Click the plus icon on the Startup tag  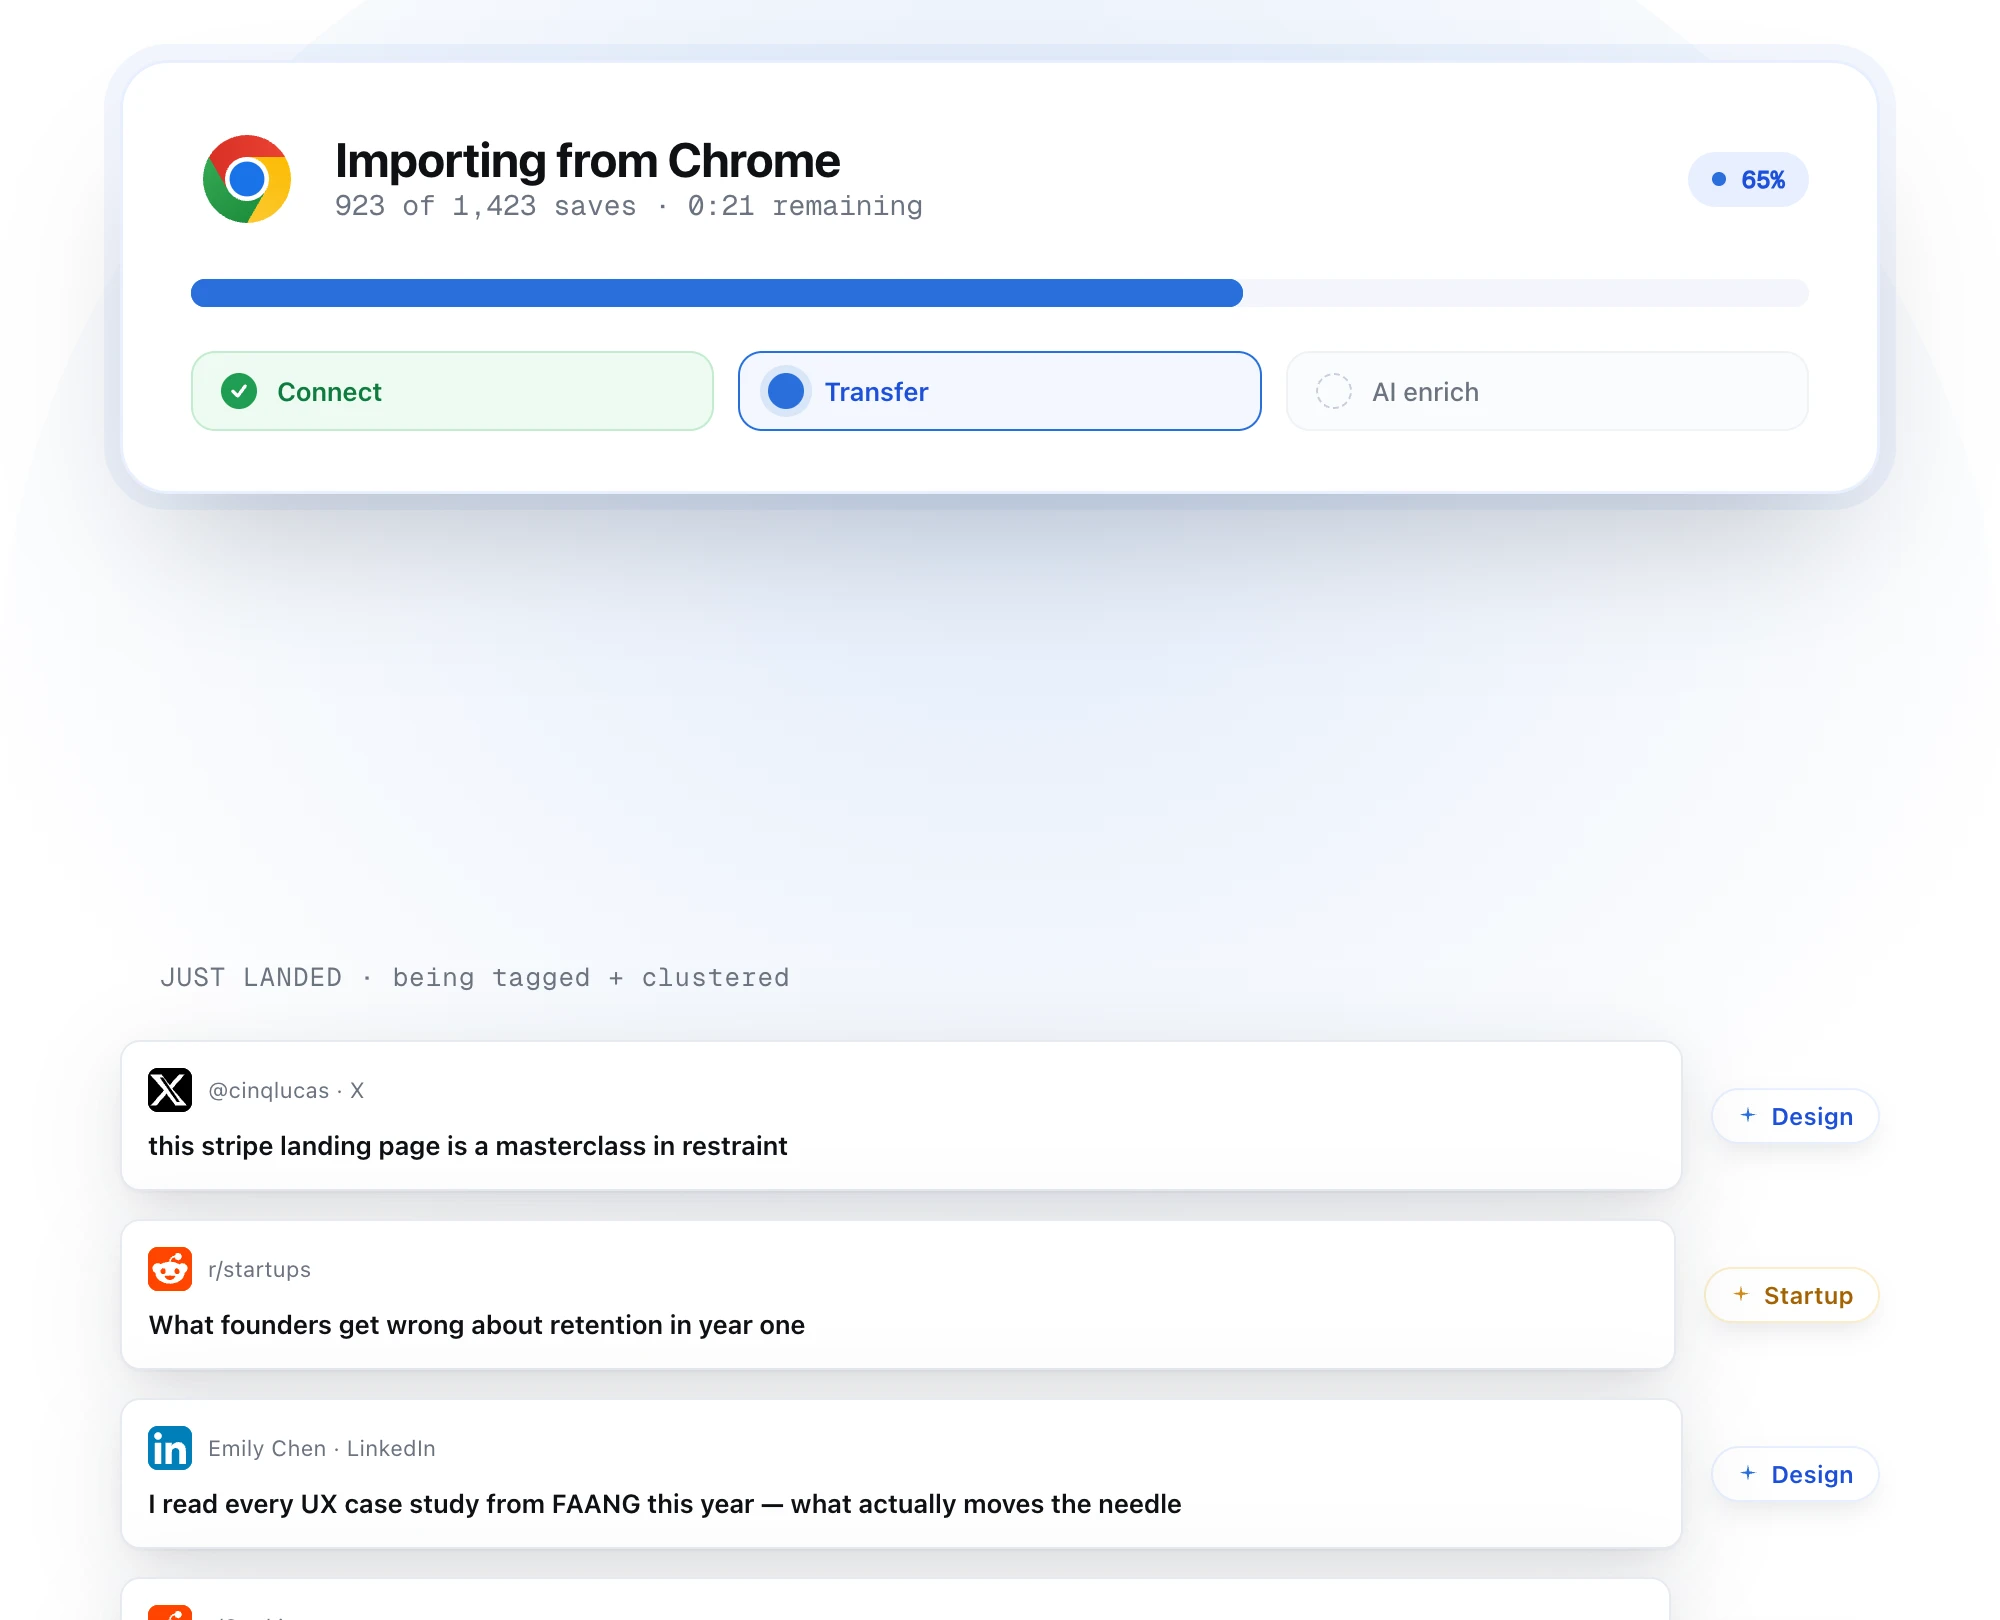coord(1741,1294)
